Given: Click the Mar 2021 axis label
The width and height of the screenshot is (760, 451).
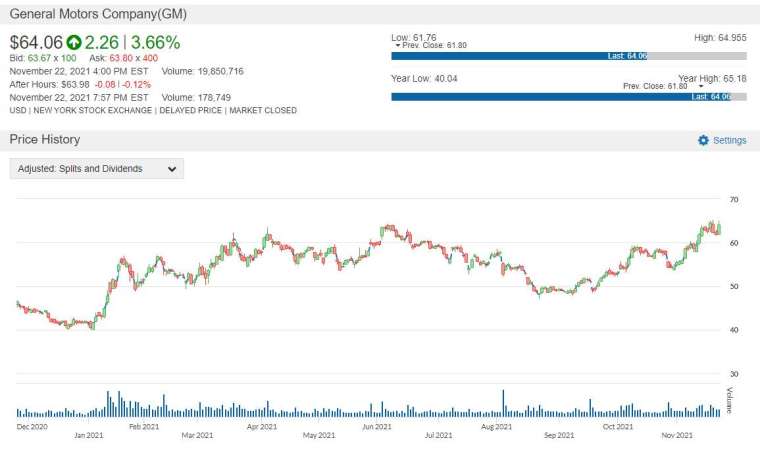Looking at the screenshot, I should point(197,435).
